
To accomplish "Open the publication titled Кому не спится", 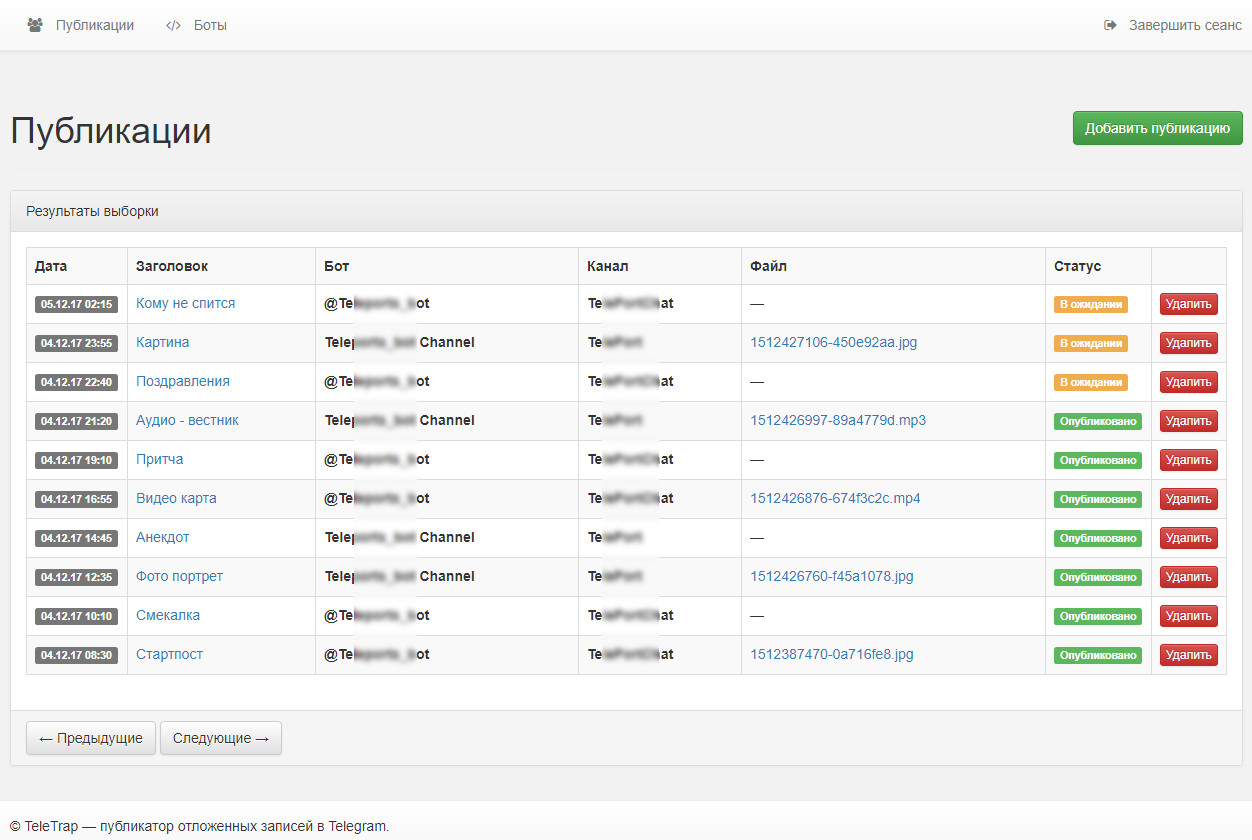I will [x=186, y=303].
